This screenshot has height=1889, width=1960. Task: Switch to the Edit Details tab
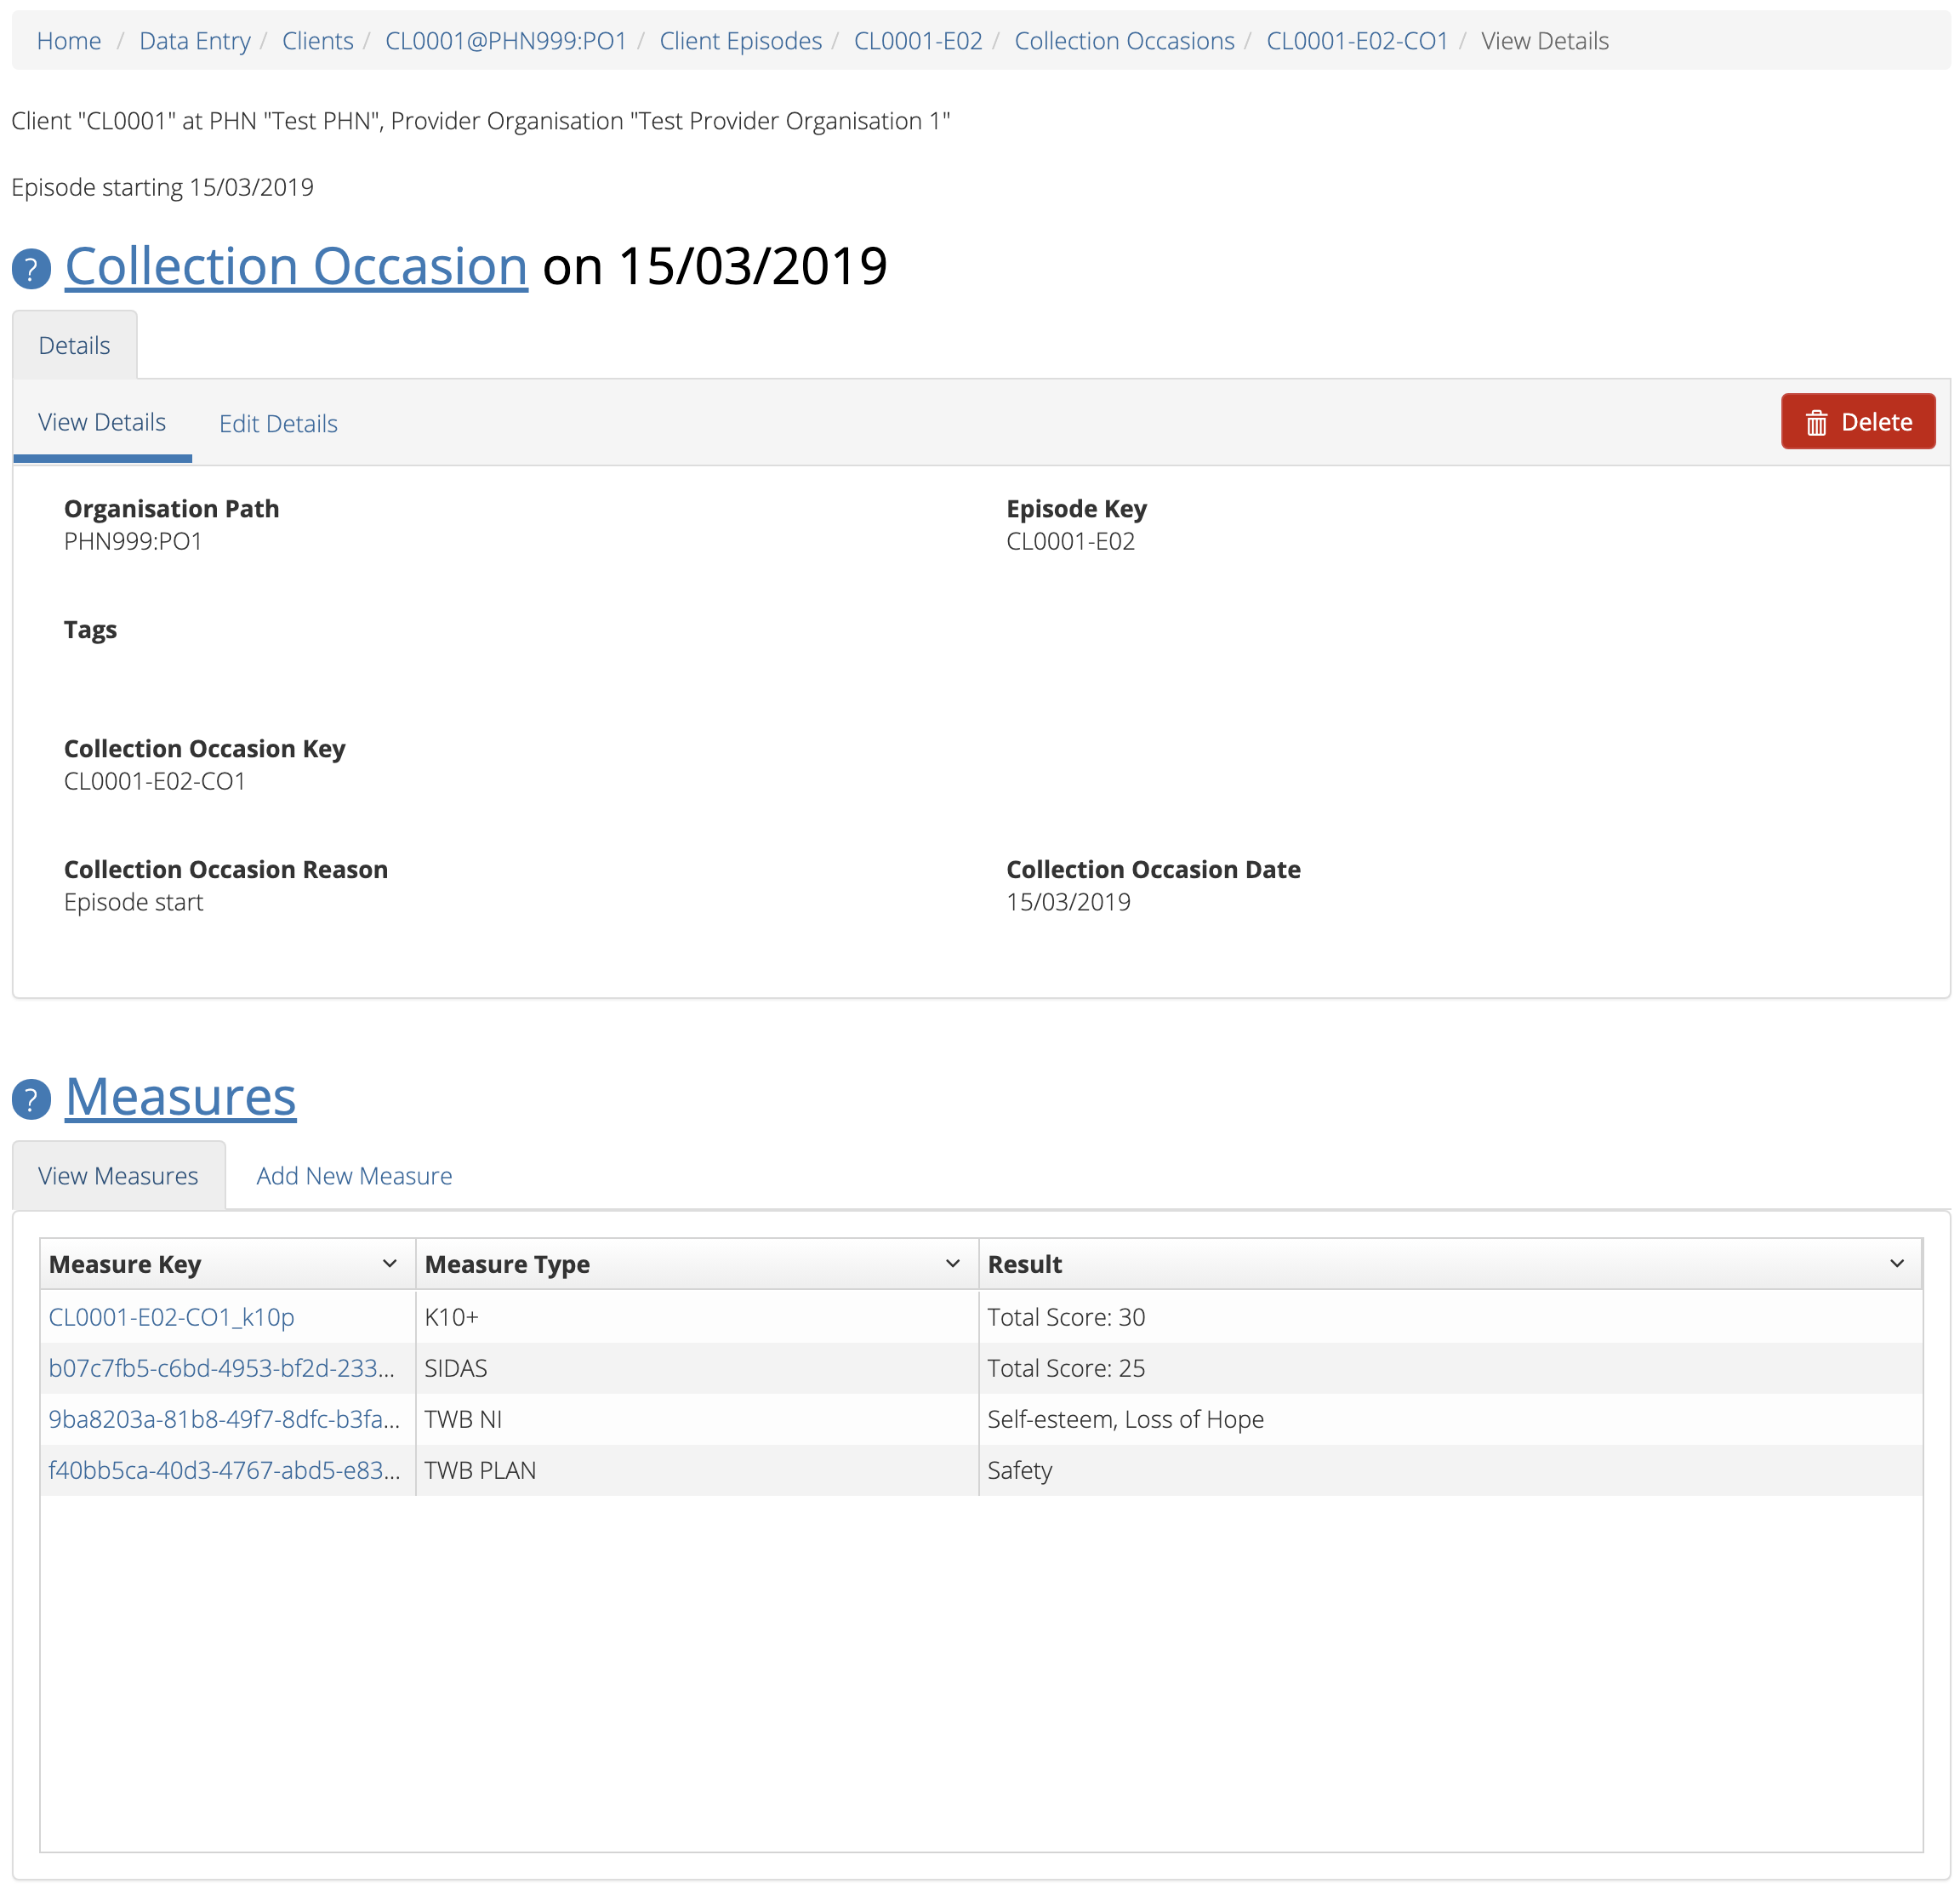278,424
